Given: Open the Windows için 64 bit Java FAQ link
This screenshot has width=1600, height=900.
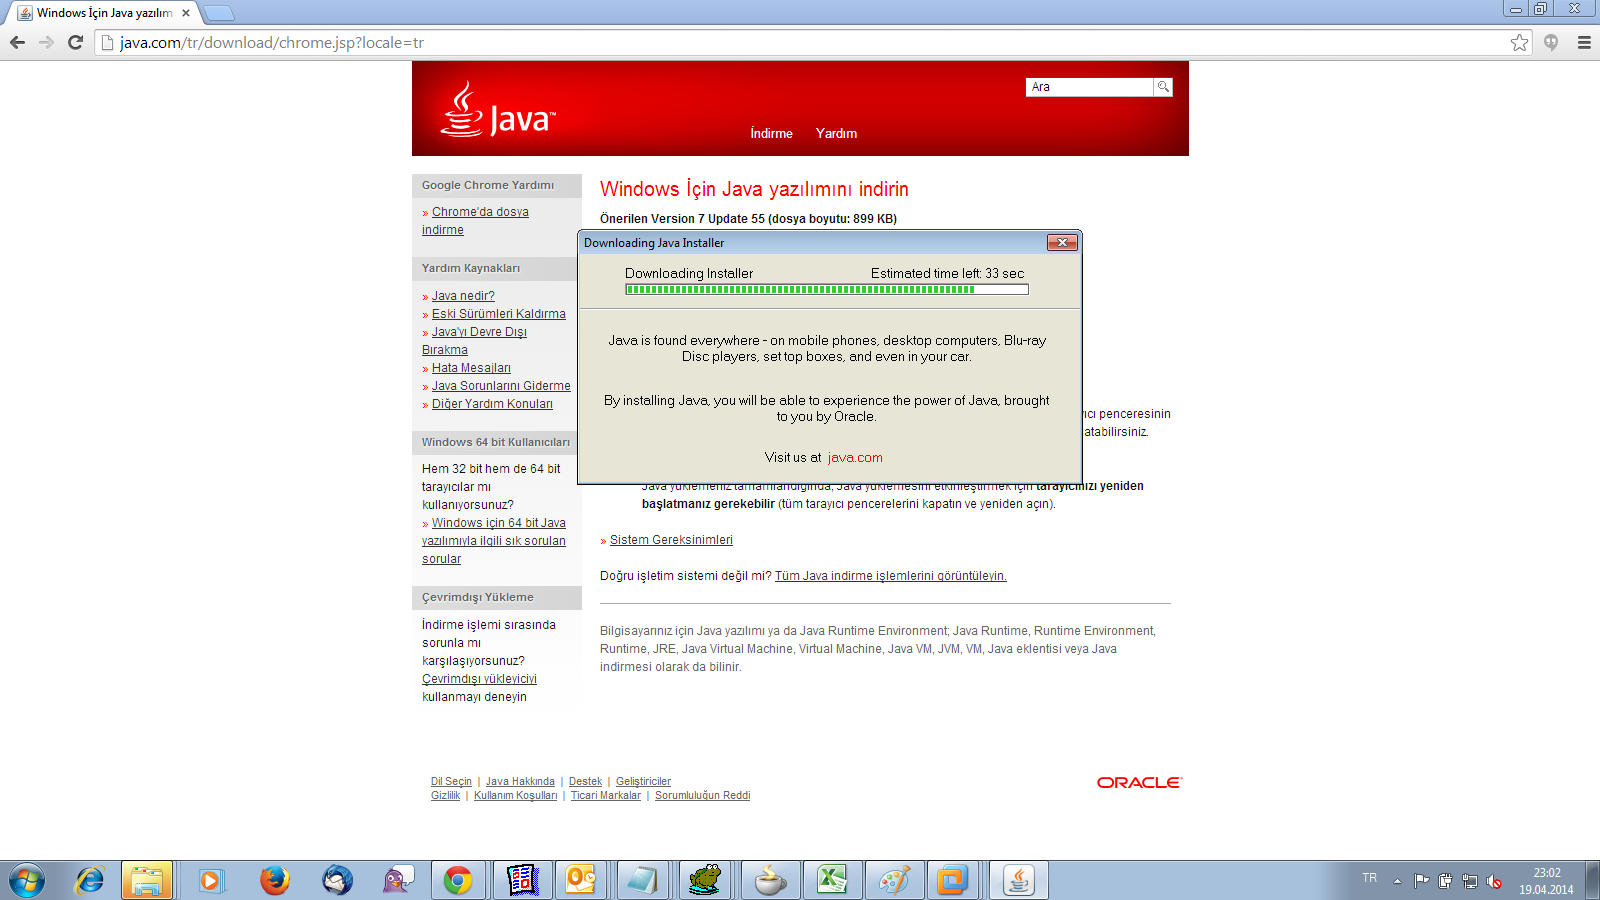Looking at the screenshot, I should pos(494,541).
